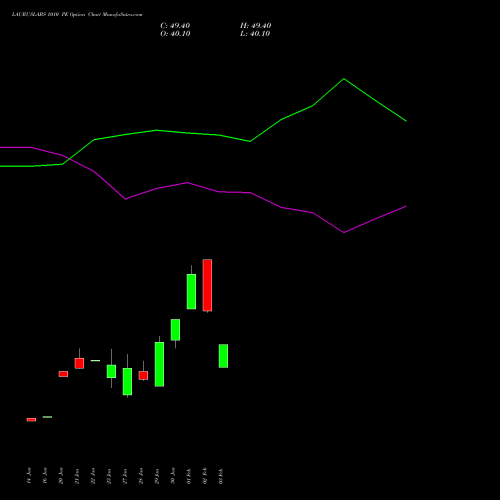Click the '30 Jan' date axis label
This screenshot has width=500, height=500.
click(x=173, y=476)
